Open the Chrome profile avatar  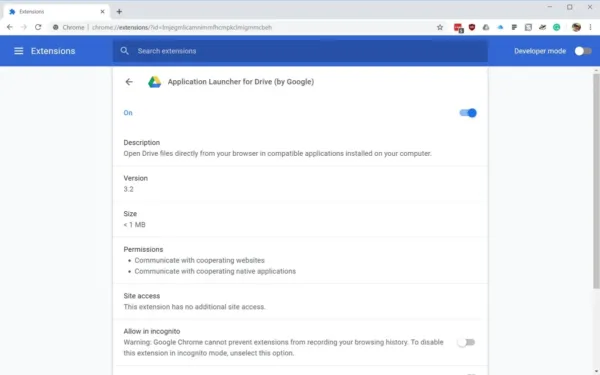click(576, 27)
